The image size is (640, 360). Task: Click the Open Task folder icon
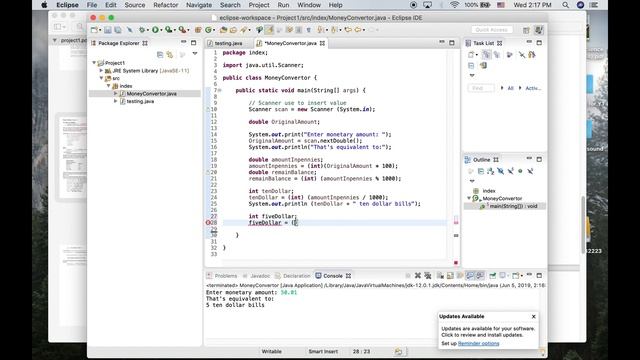click(233, 30)
